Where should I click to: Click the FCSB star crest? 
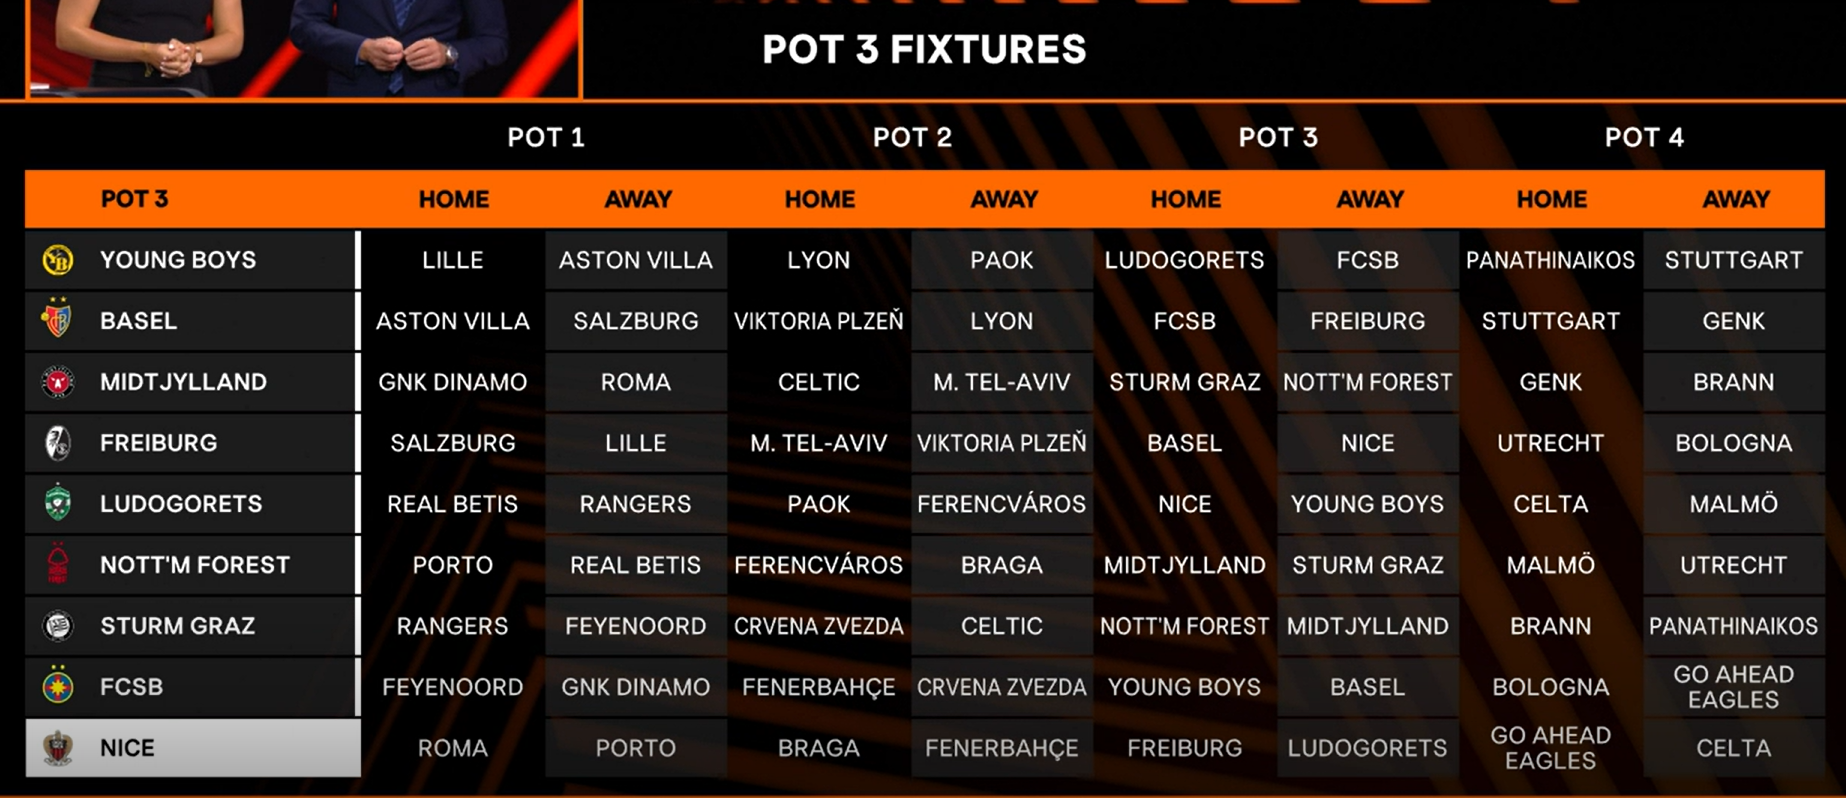tap(58, 686)
